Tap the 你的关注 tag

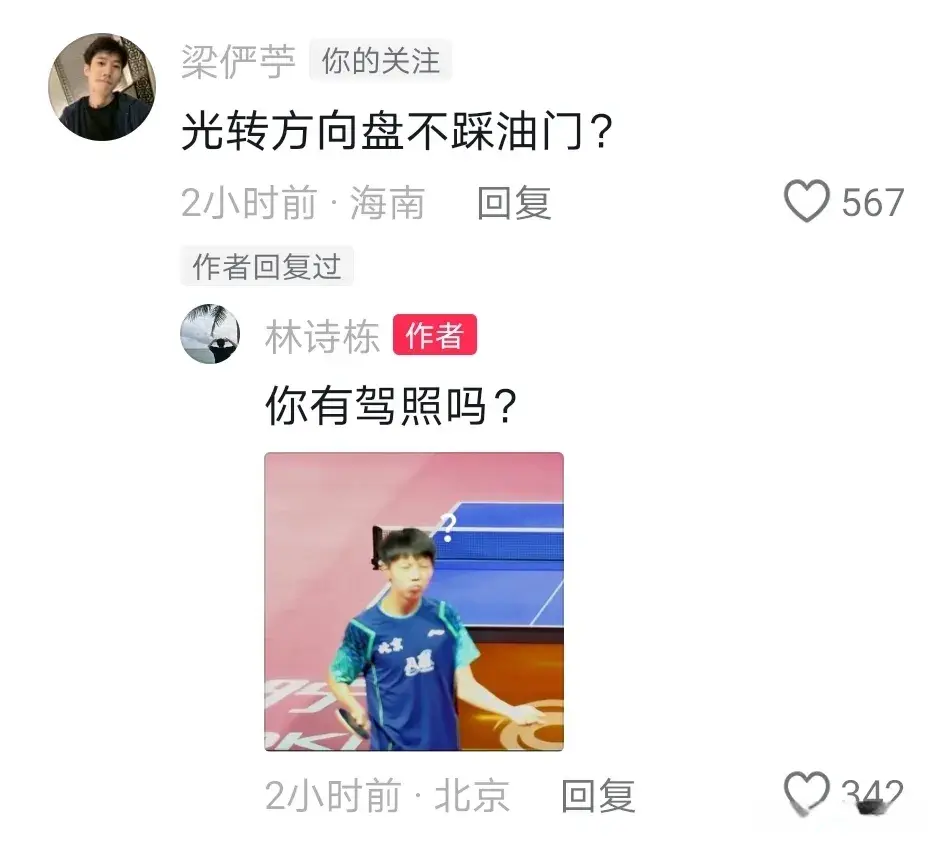coord(380,61)
